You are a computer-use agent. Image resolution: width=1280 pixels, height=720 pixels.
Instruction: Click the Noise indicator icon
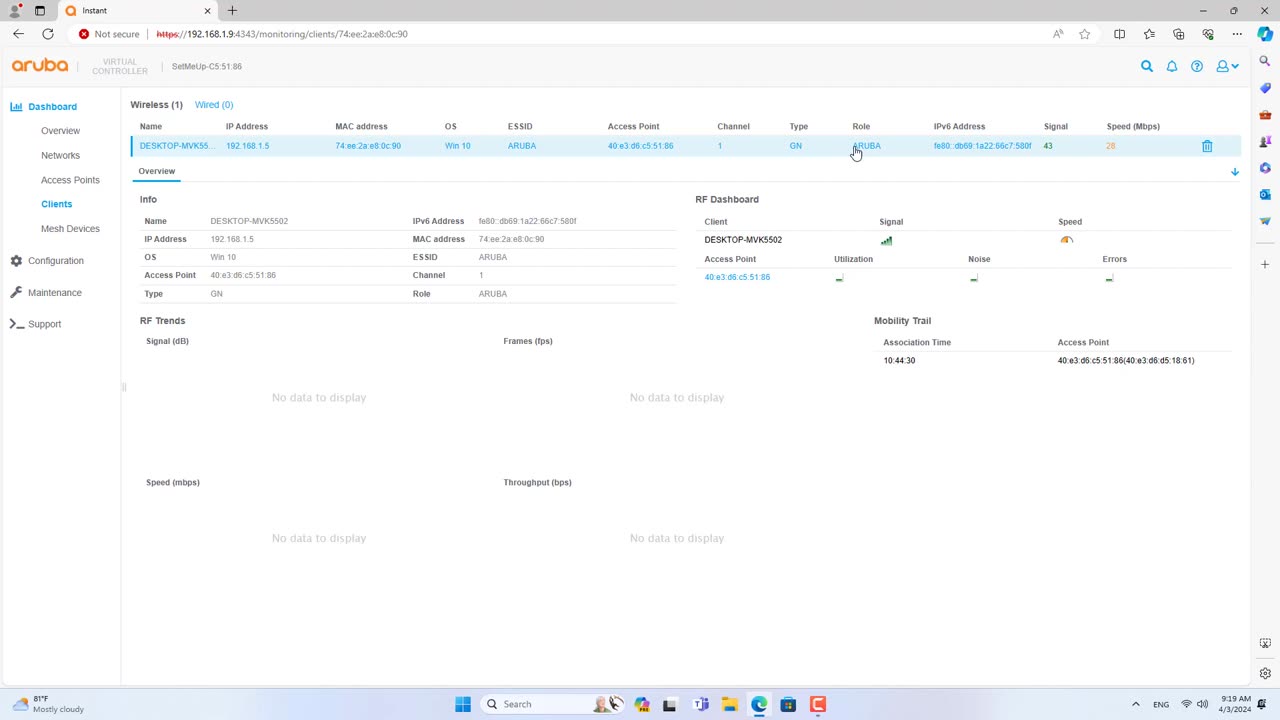tap(974, 278)
